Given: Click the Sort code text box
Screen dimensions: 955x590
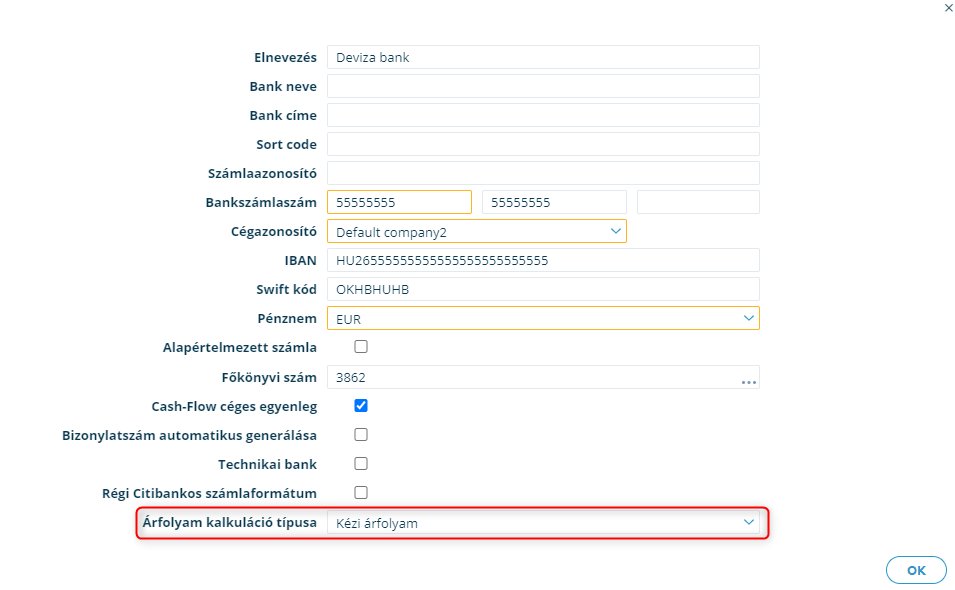Looking at the screenshot, I should pos(543,144).
